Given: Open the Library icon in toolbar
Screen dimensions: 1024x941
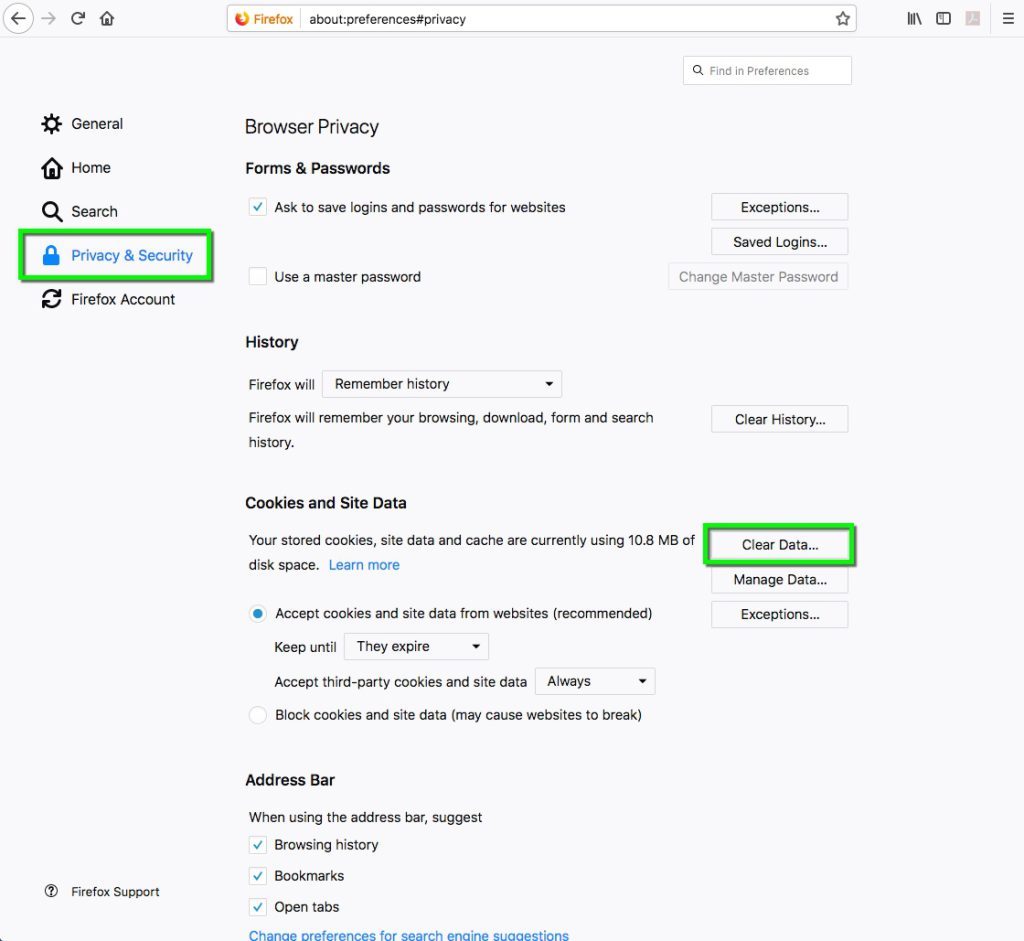Looking at the screenshot, I should (914, 19).
